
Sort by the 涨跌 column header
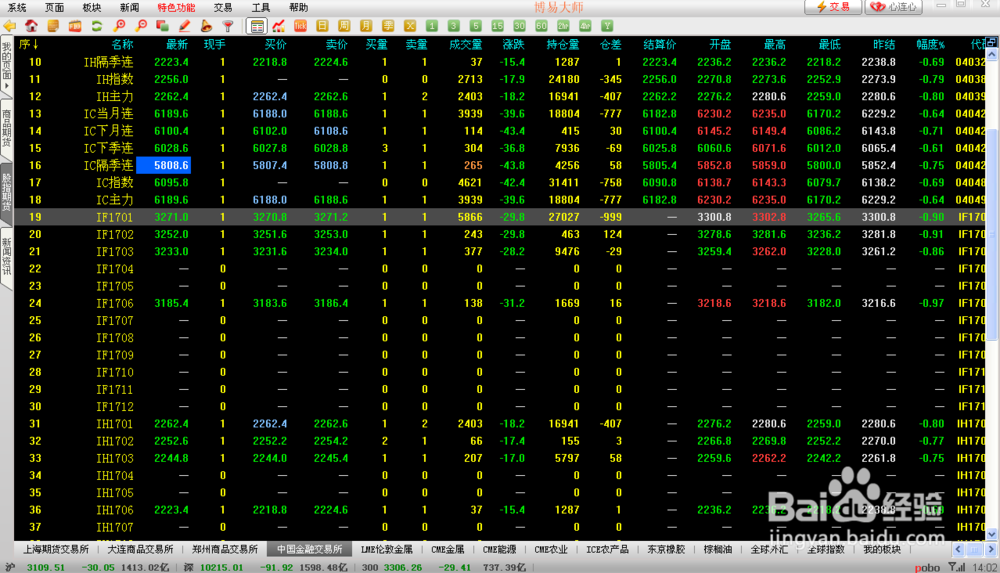(513, 45)
